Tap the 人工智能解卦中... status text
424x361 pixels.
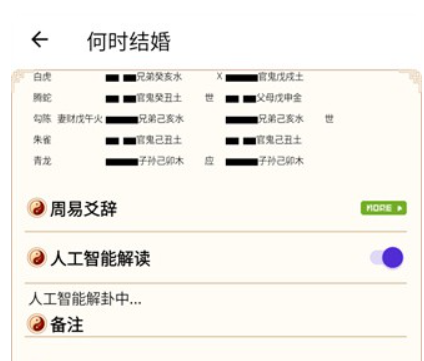[x=85, y=299]
